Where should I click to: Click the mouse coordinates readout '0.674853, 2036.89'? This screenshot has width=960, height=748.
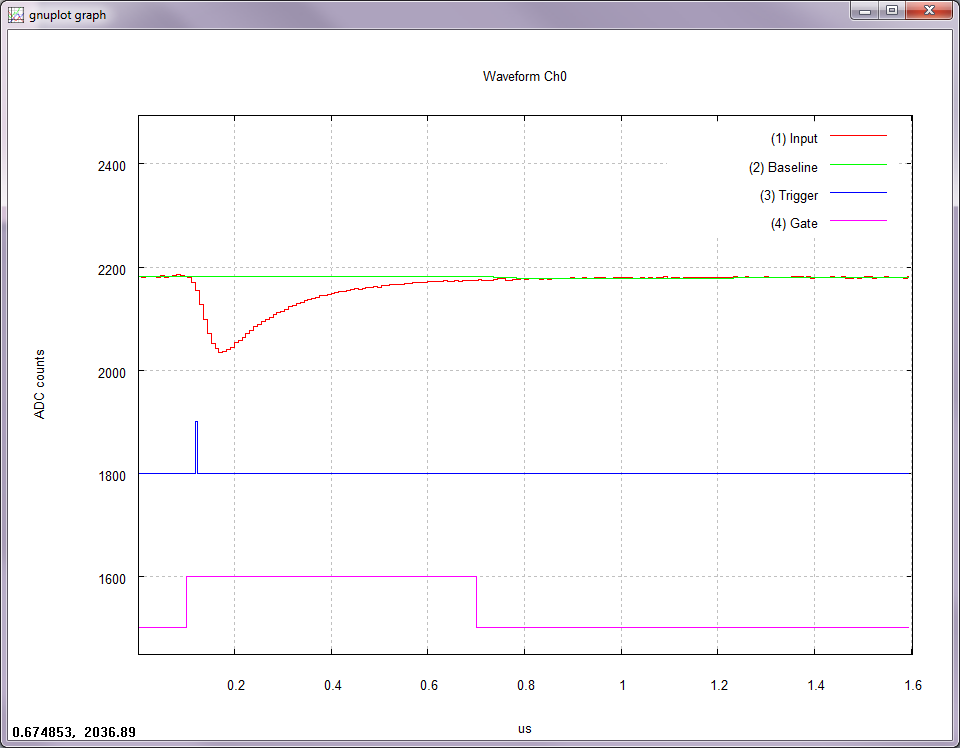tap(74, 732)
